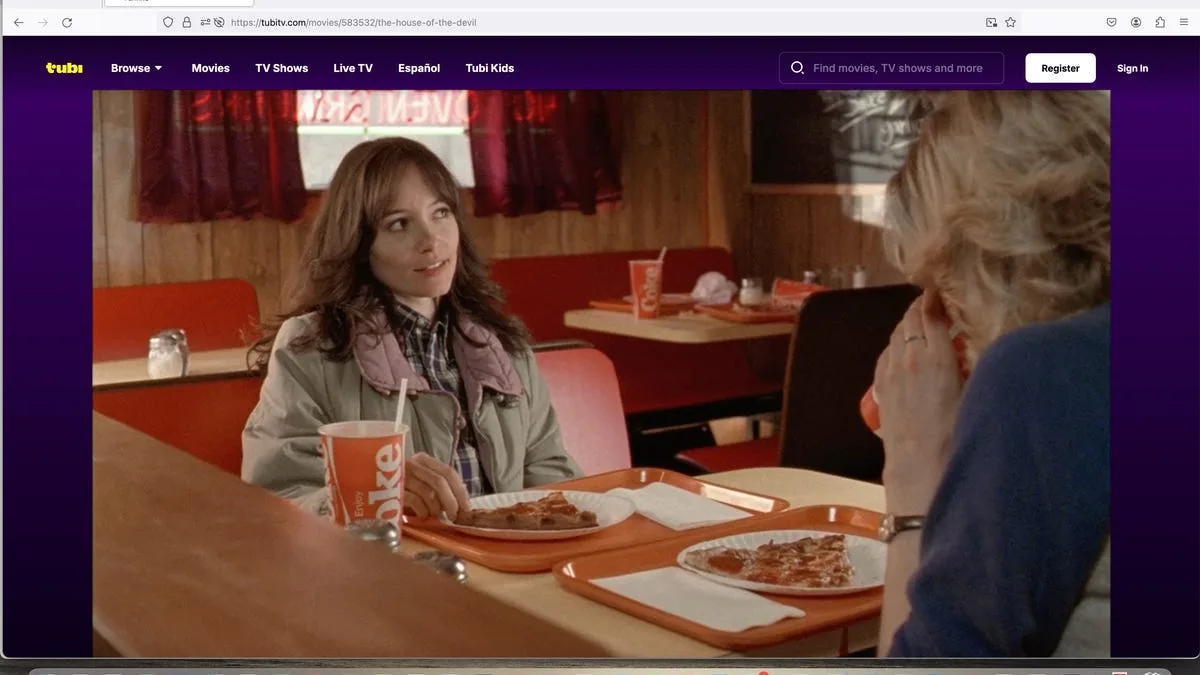1200x675 pixels.
Task: Open the Tubi Kids section
Action: 489,68
